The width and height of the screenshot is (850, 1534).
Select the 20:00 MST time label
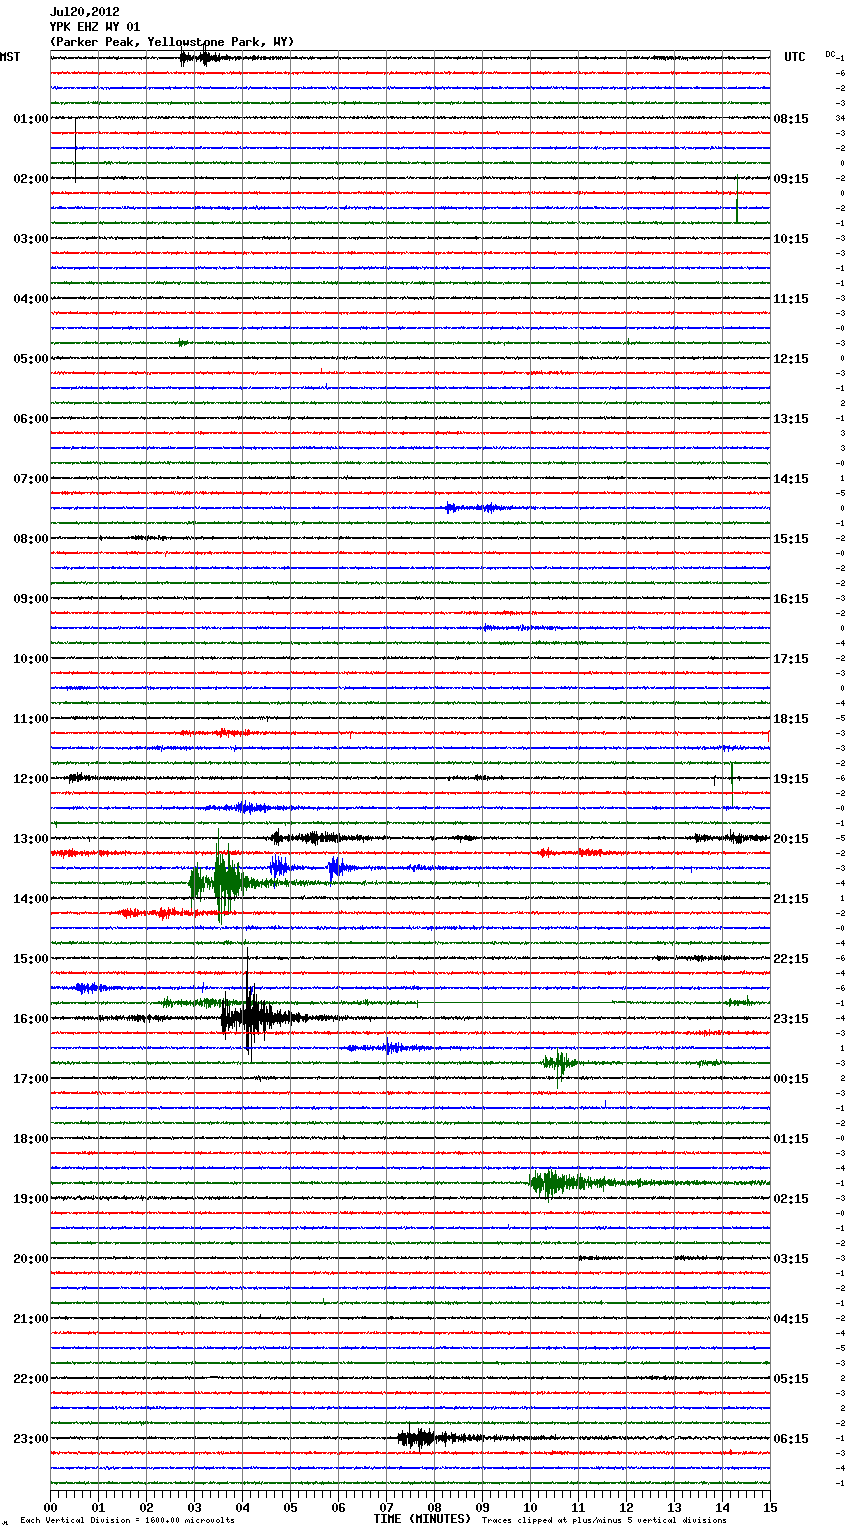[x=31, y=1259]
